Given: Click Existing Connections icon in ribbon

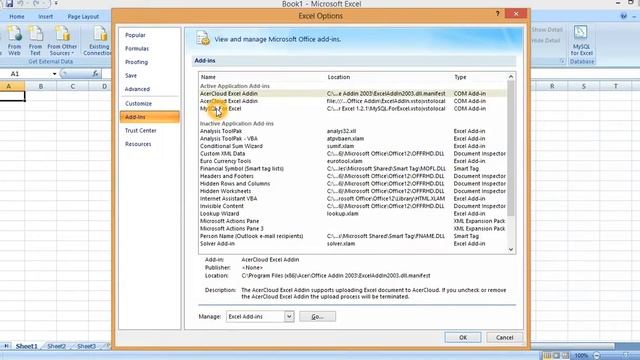Looking at the screenshot, I should [x=98, y=40].
